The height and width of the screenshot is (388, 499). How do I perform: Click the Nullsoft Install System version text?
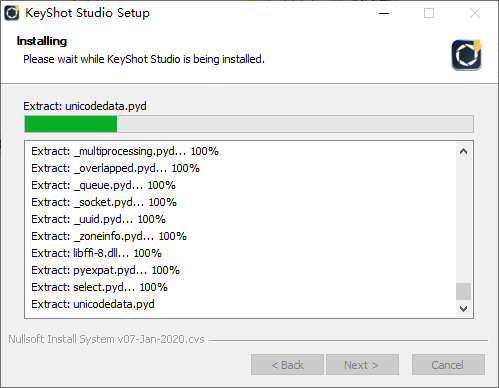(106, 339)
